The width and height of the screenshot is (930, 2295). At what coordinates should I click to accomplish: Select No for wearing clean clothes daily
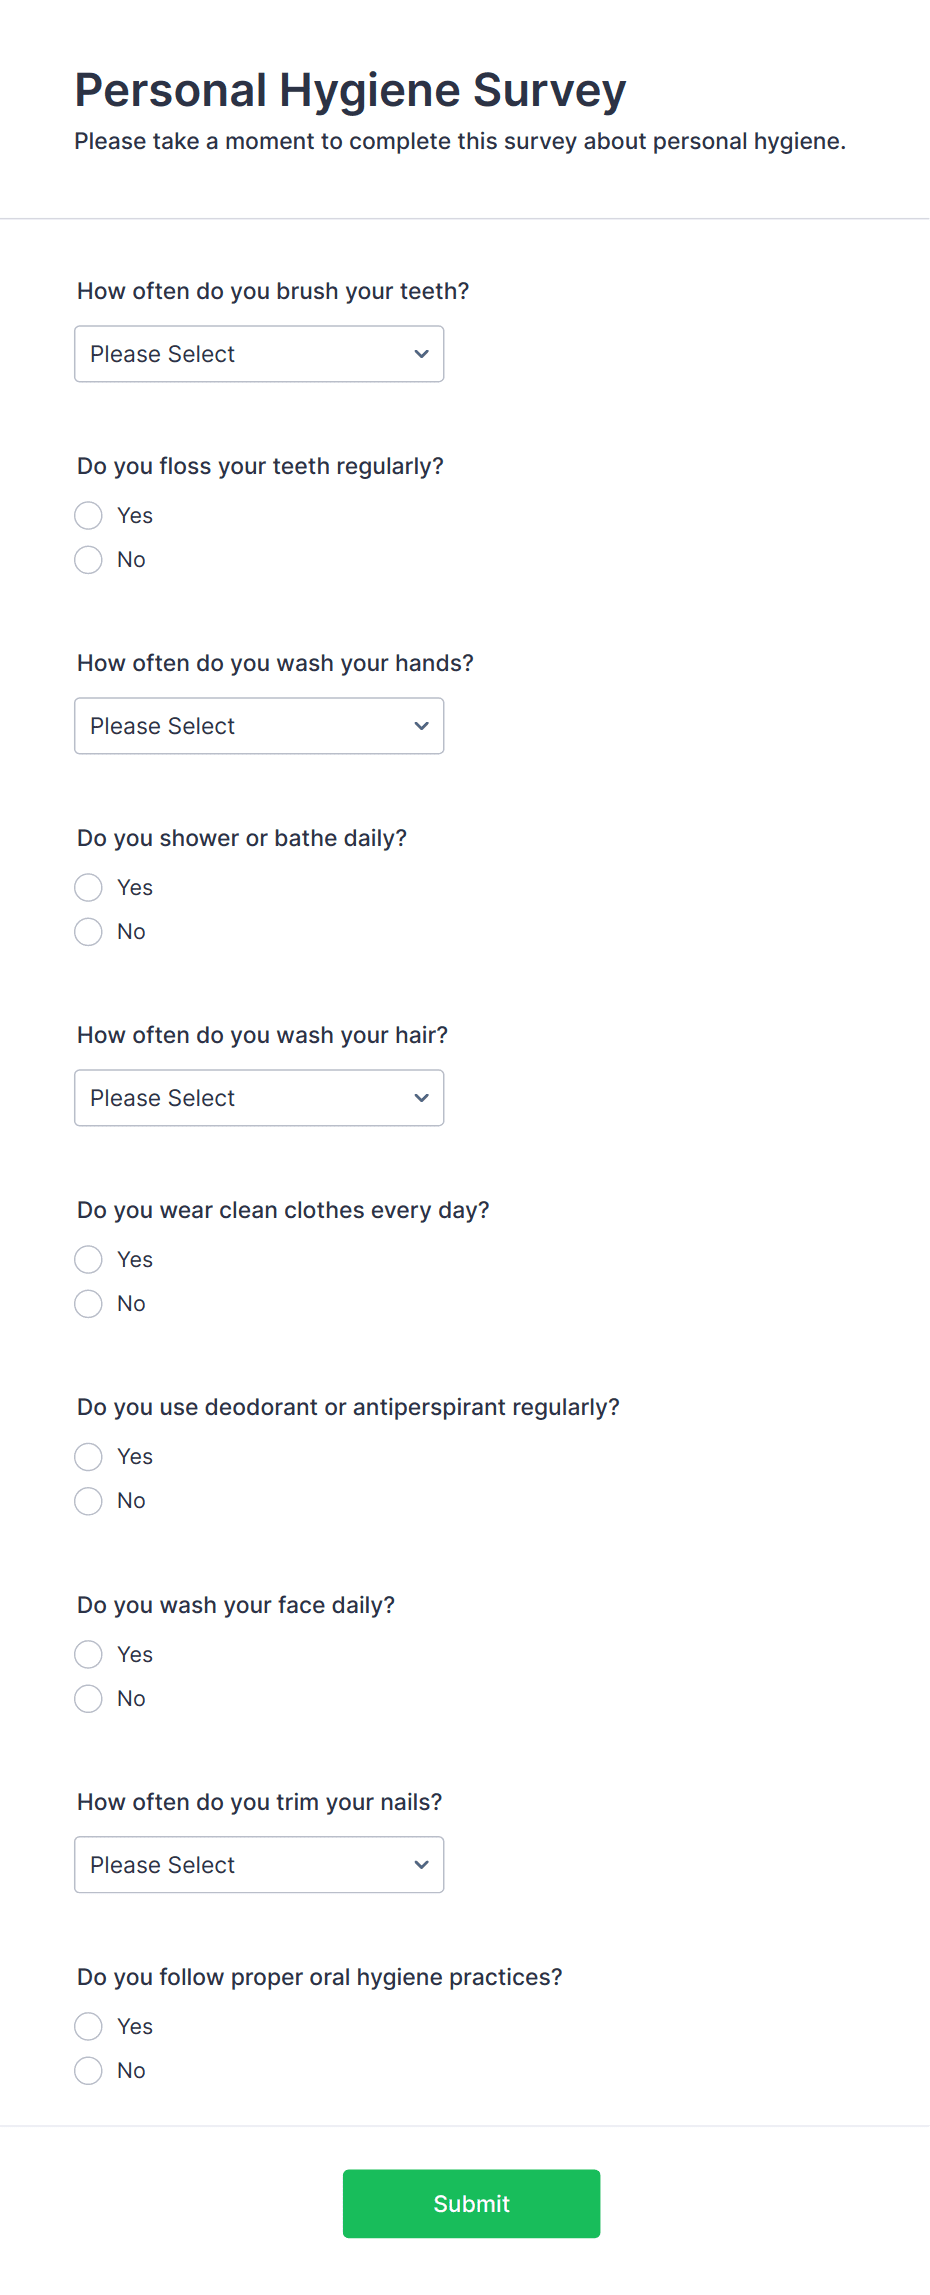coord(88,1303)
